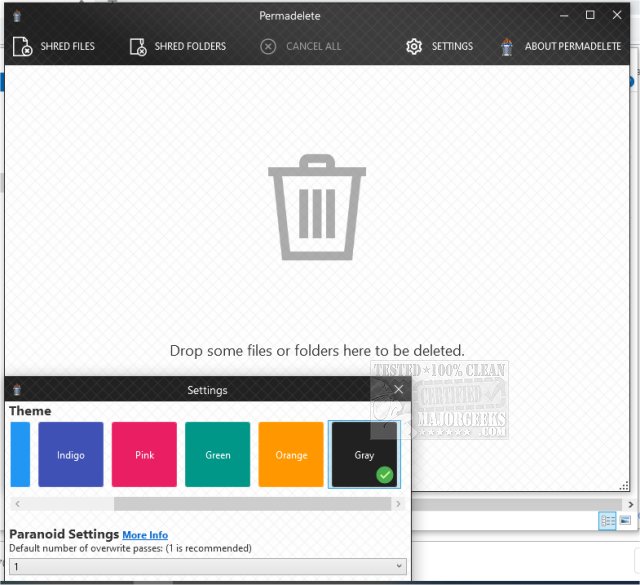Viewport: 640px width, 585px height.
Task: Maximize the Permadelete window
Action: (590, 15)
